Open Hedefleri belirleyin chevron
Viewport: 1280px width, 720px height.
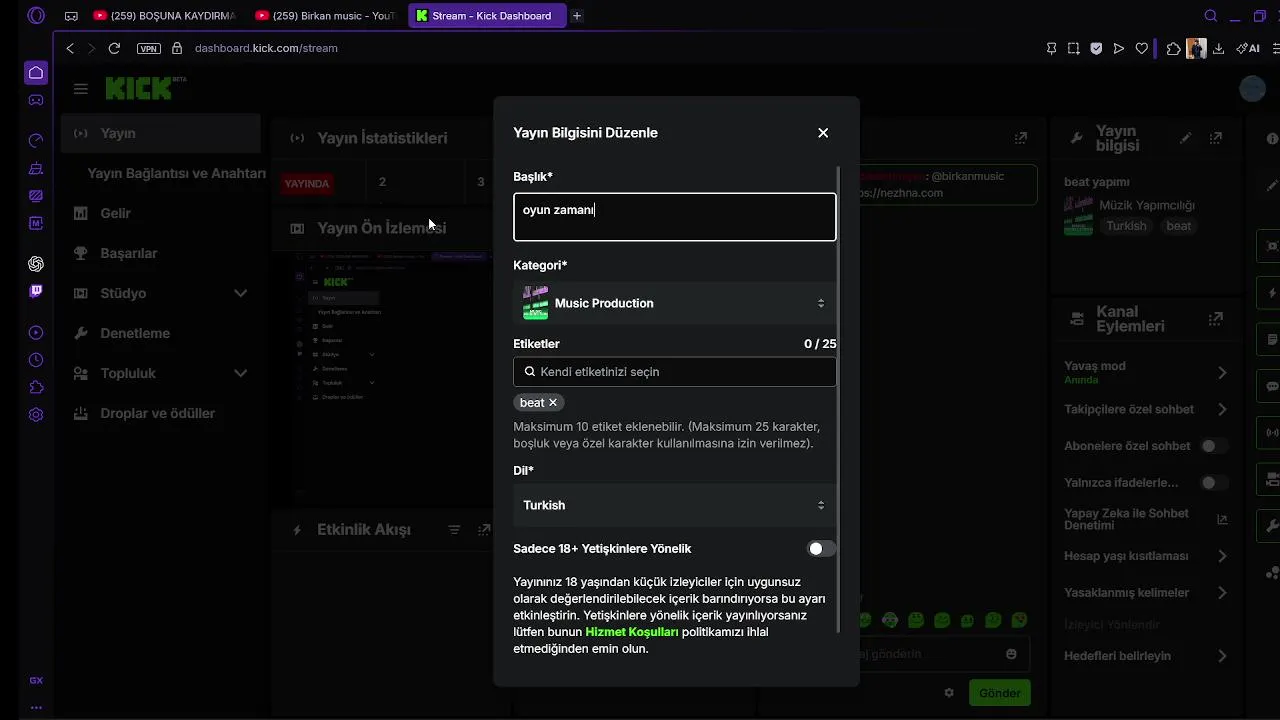[x=1222, y=656]
